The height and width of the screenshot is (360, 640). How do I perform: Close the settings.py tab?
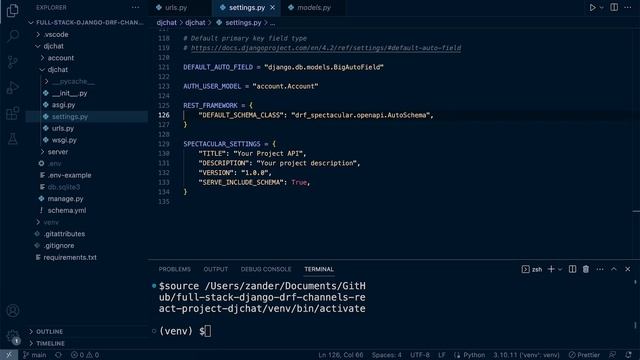click(272, 7)
